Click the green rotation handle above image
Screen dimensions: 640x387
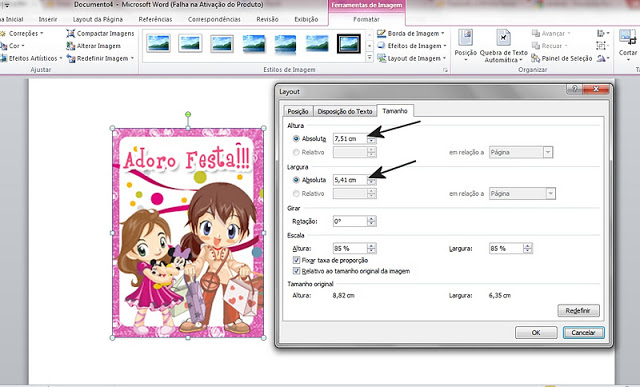pos(188,114)
